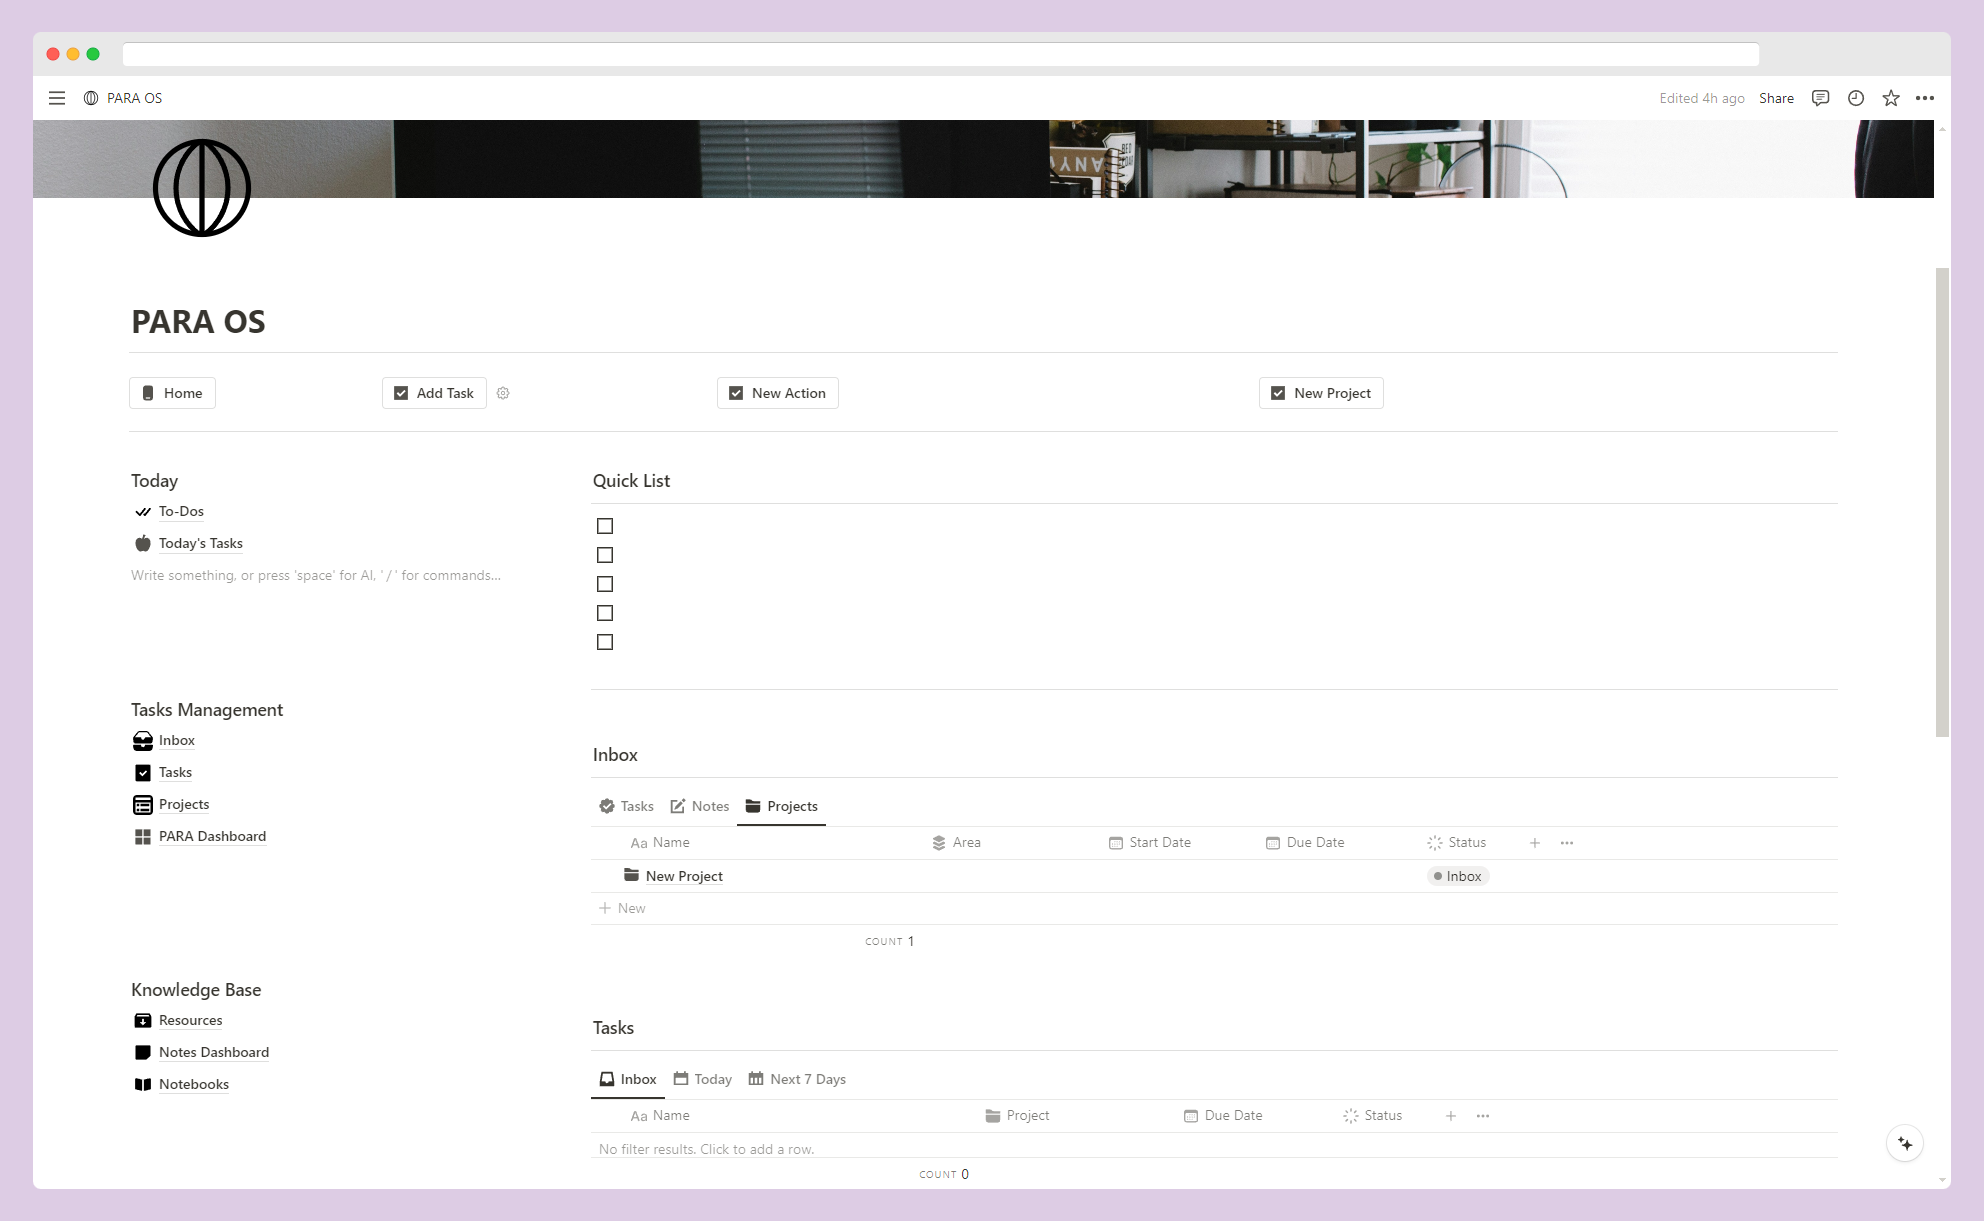
Task: Click the folder icon of New Project row
Action: pyautogui.click(x=631, y=875)
